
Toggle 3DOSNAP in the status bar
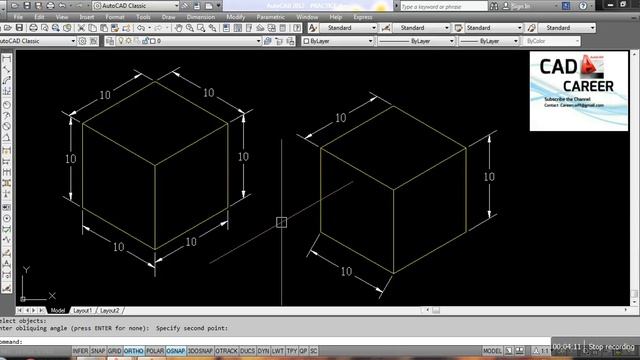200,351
